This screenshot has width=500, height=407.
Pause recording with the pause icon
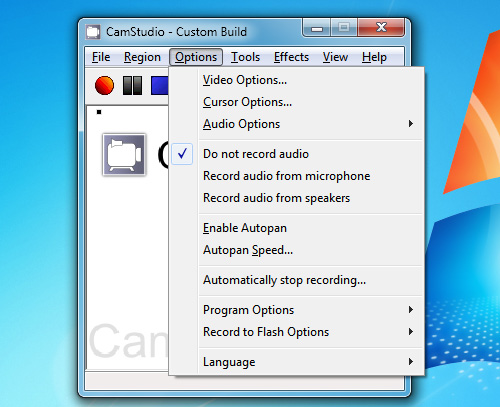[x=132, y=86]
